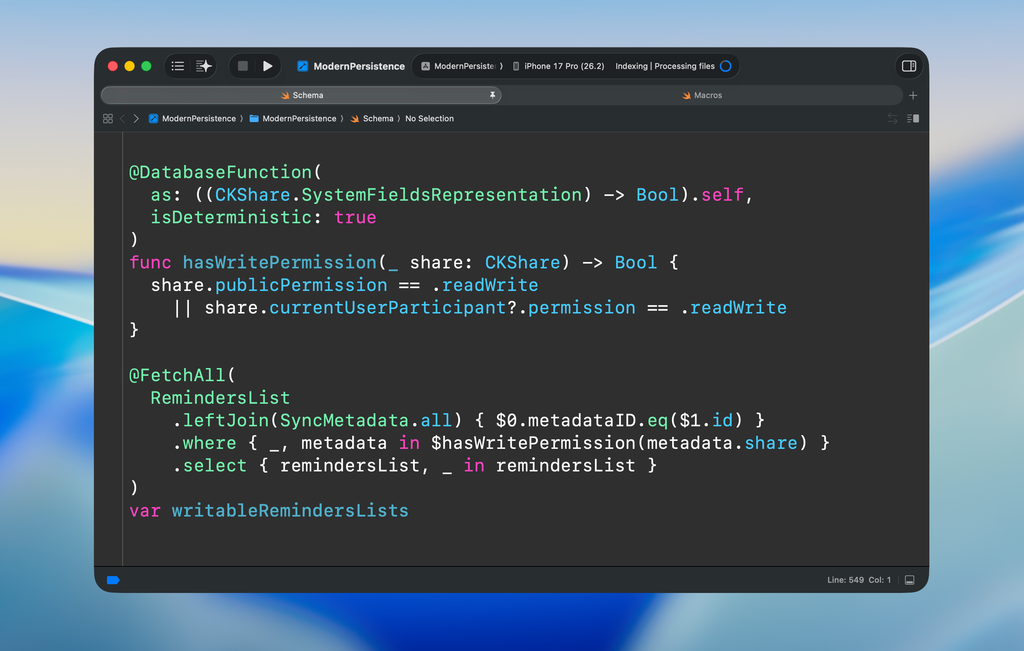Go back in editor history
The height and width of the screenshot is (651, 1024).
(123, 118)
